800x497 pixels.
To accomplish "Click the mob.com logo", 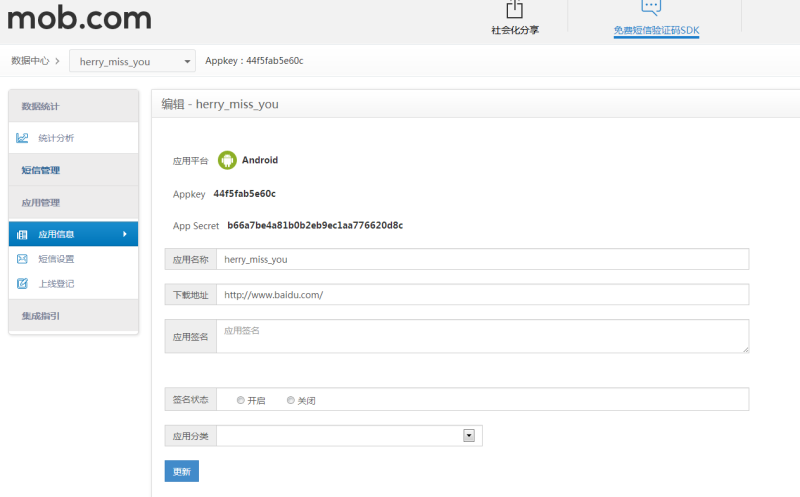I will click(x=80, y=17).
